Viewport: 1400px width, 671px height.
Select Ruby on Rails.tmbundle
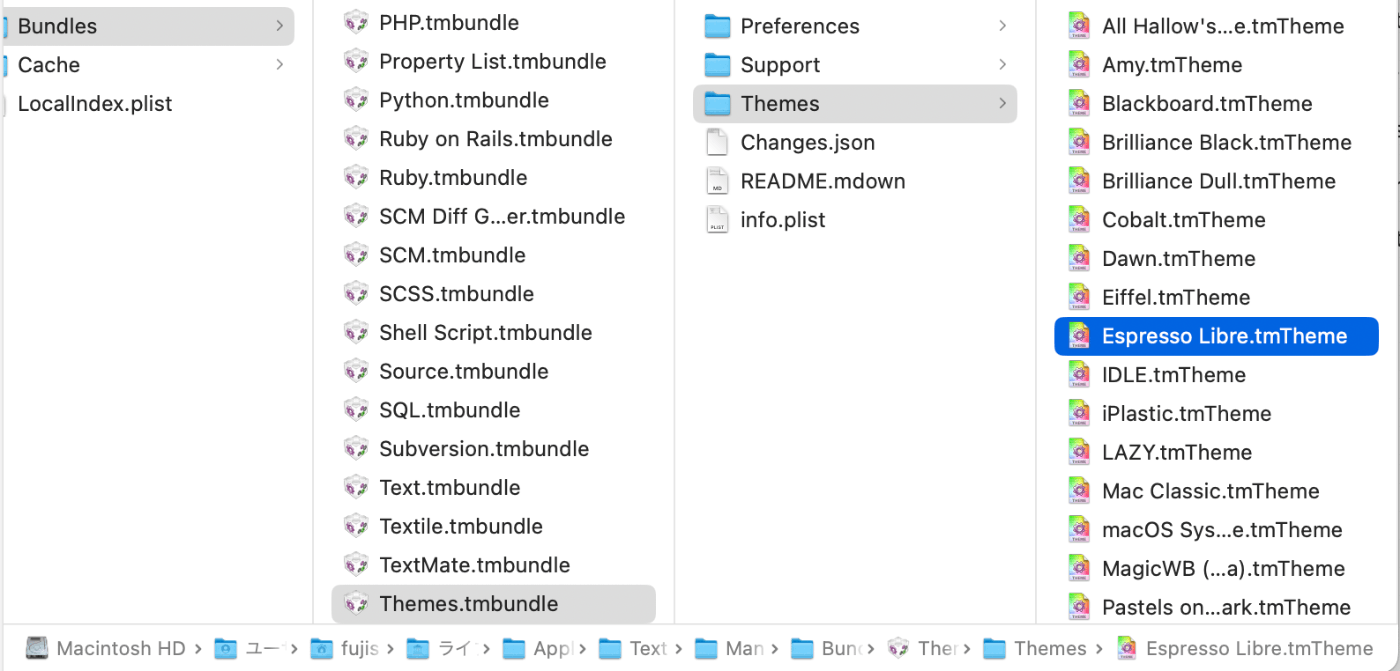[493, 139]
